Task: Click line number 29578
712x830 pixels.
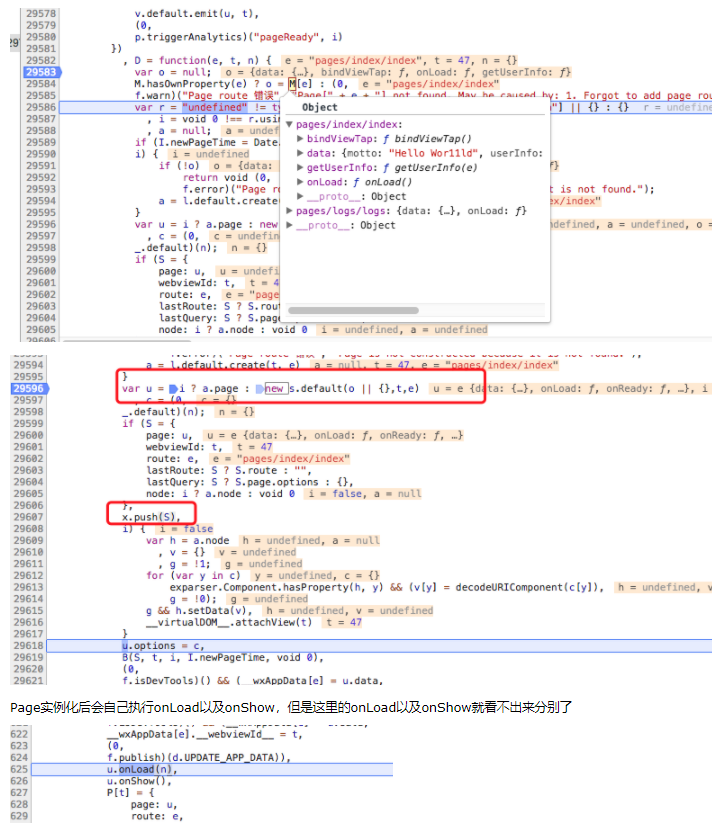Action: 41,14
